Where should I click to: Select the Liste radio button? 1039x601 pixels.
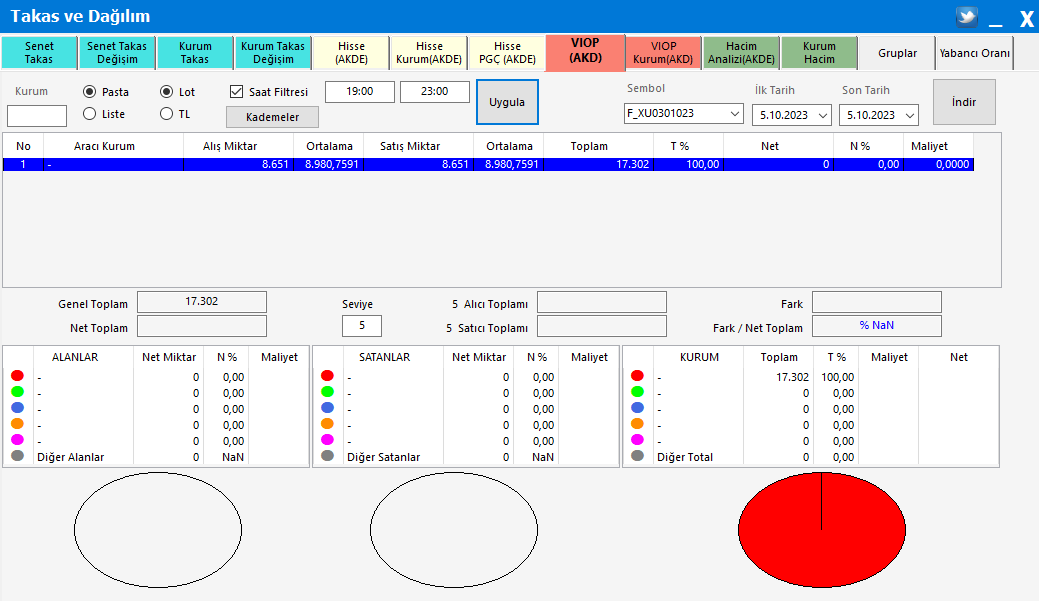pyautogui.click(x=89, y=114)
